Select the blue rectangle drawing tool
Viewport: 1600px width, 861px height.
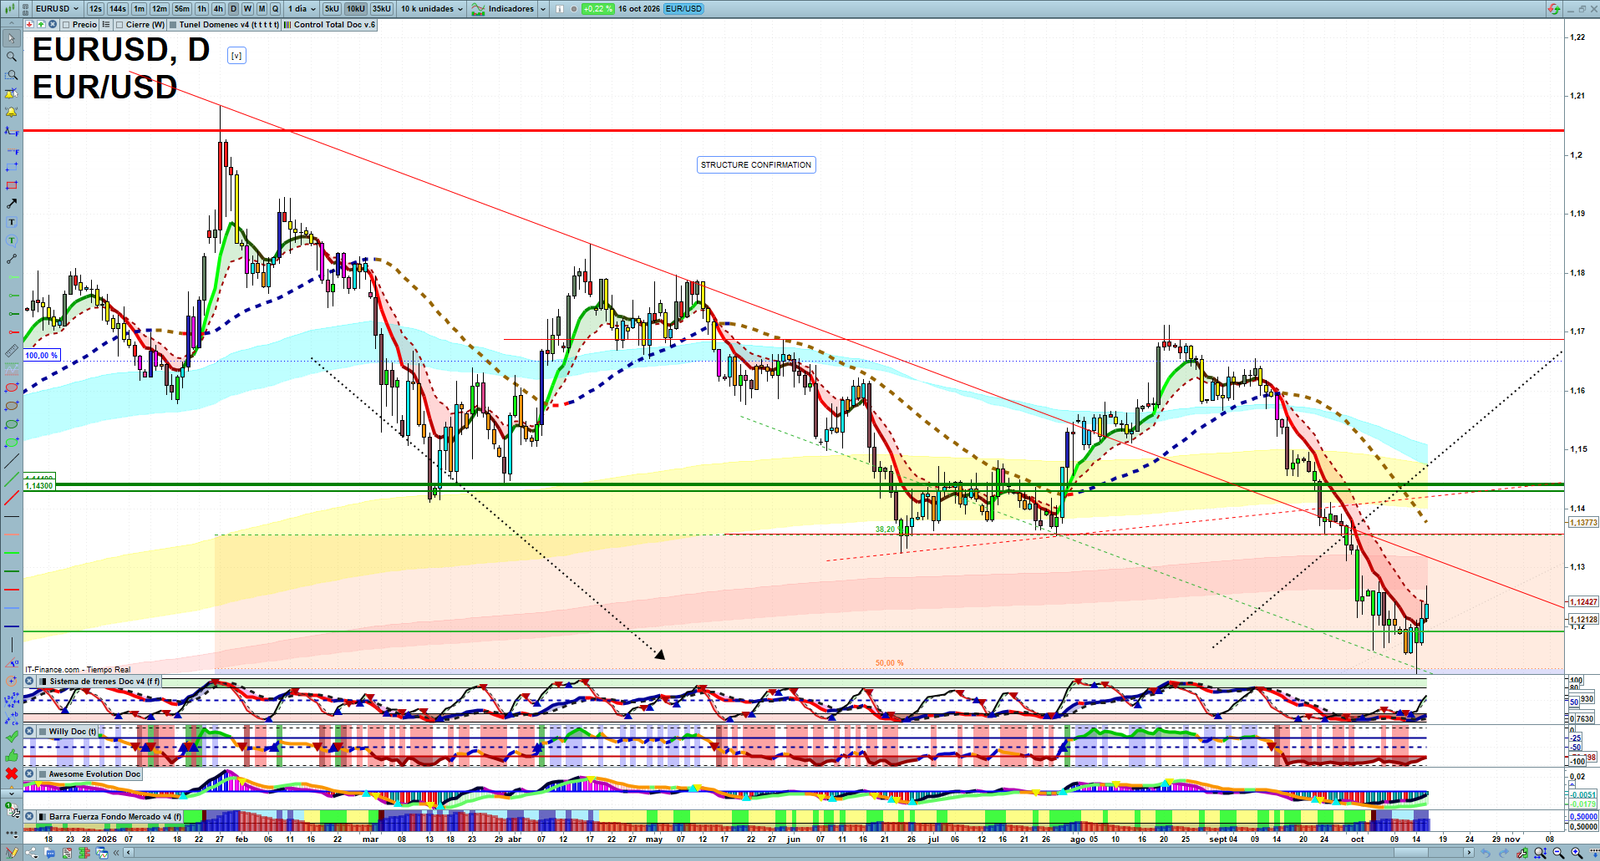tap(11, 167)
